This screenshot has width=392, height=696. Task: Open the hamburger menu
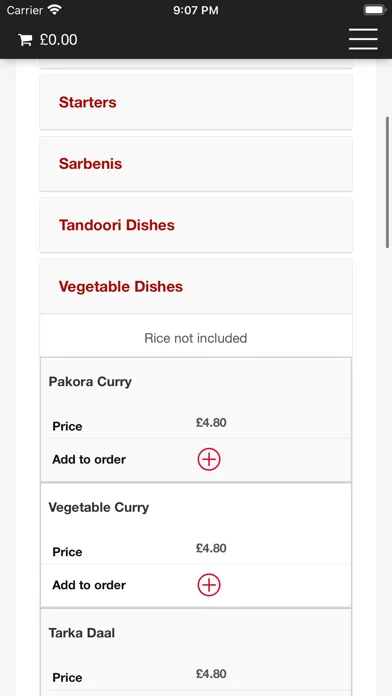[363, 39]
